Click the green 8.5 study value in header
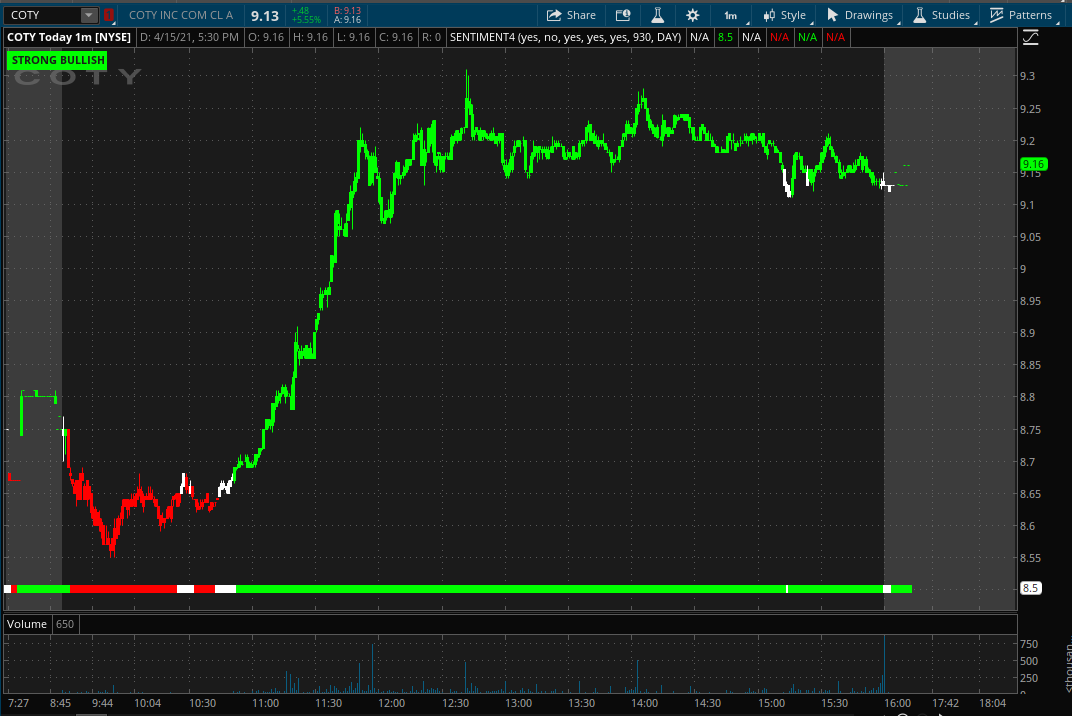 click(x=725, y=37)
